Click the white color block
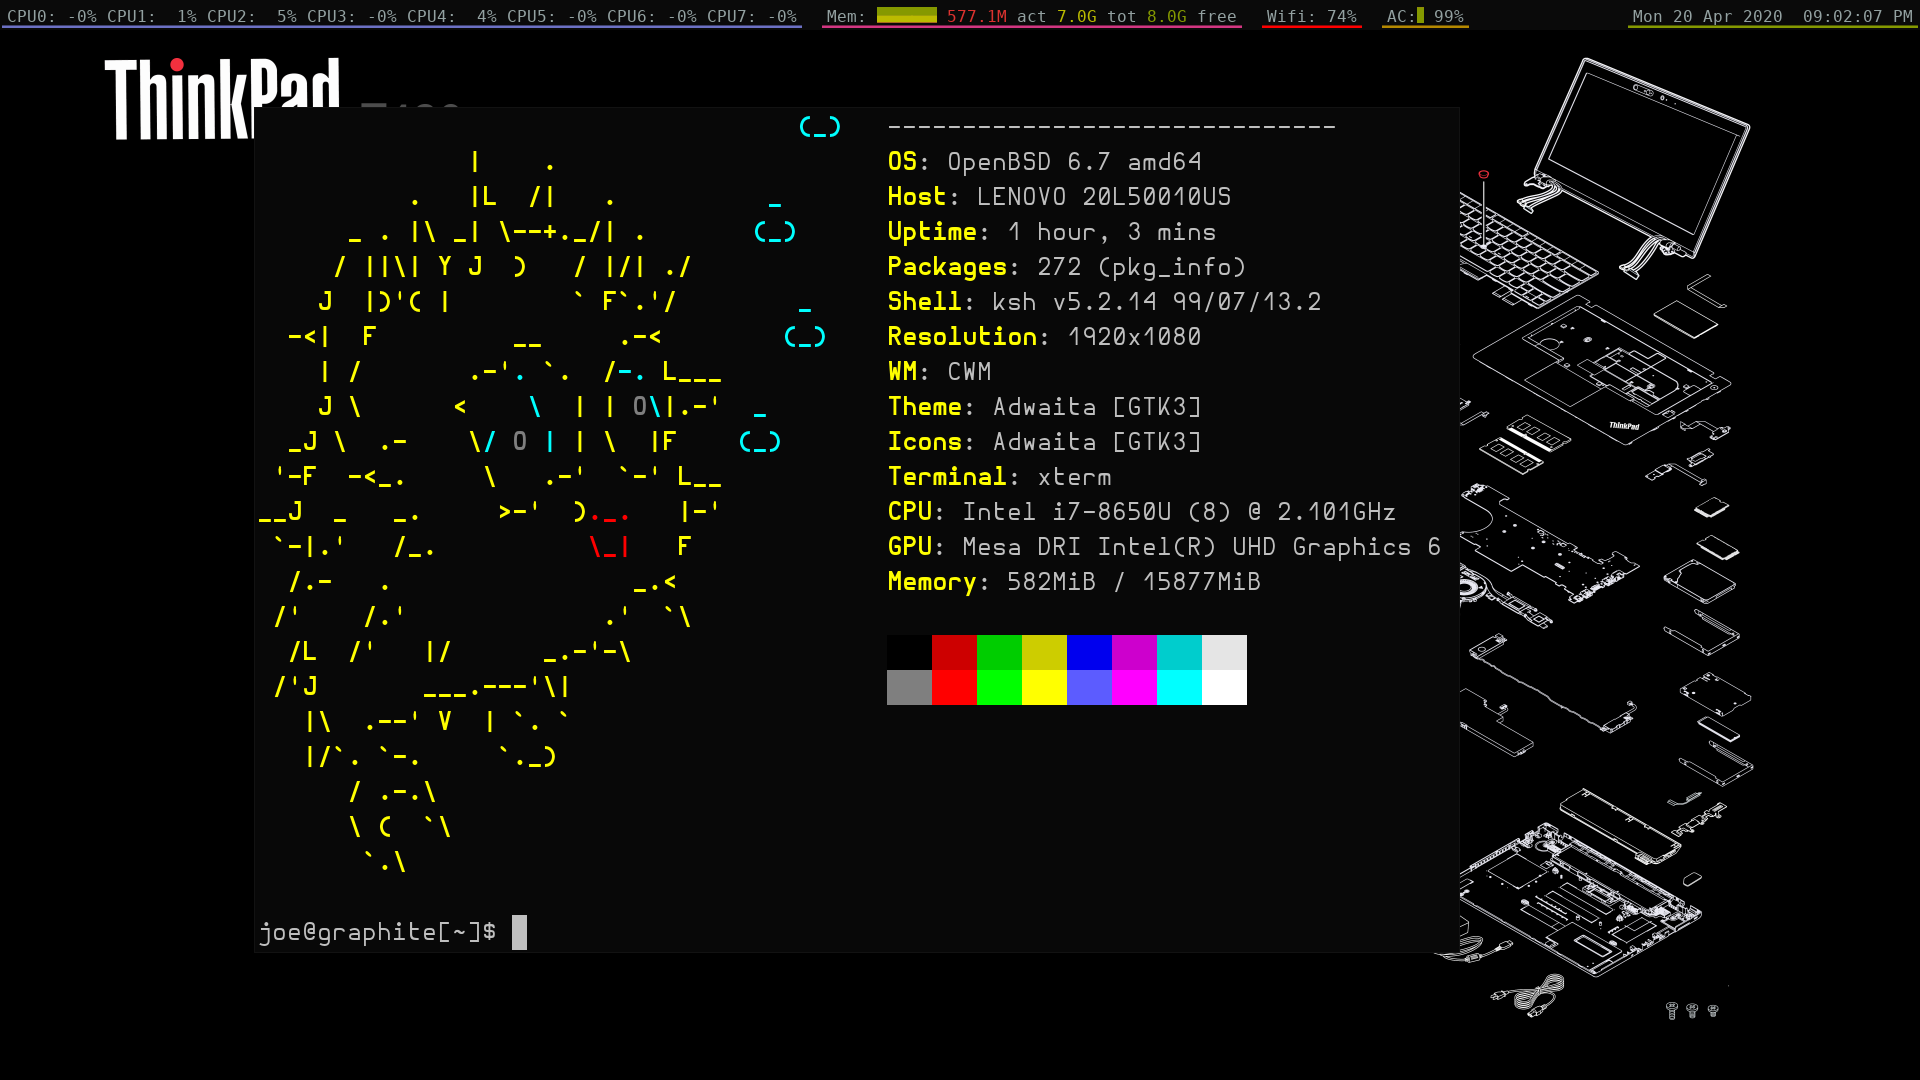 tap(1224, 687)
